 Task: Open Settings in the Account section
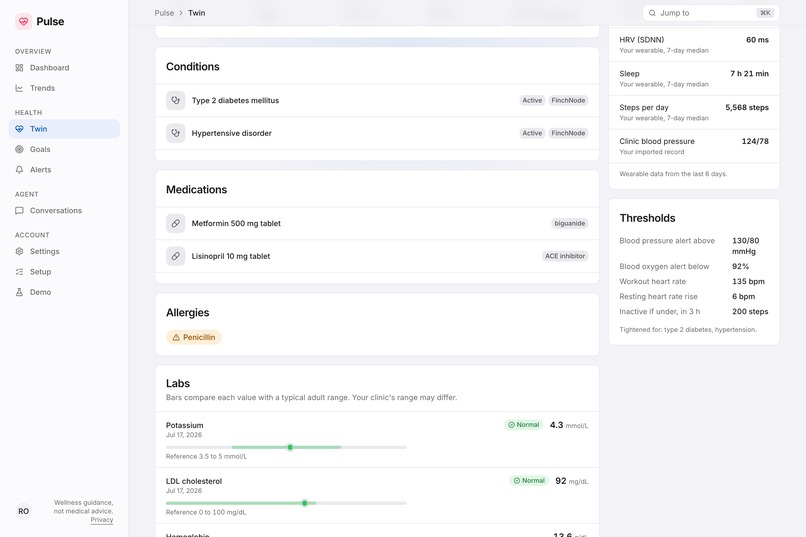pos(64,251)
